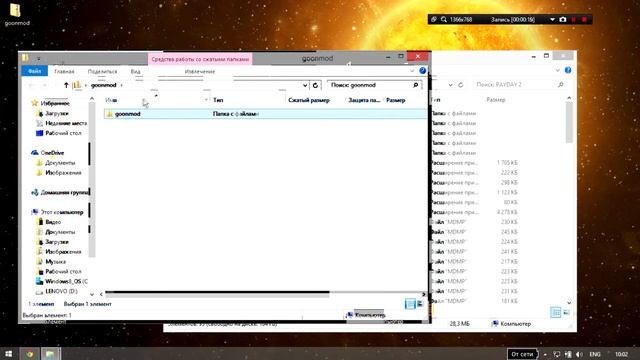Click the help icon in goonmod window
Screen dimensions: 640x360
pyautogui.click(x=422, y=71)
